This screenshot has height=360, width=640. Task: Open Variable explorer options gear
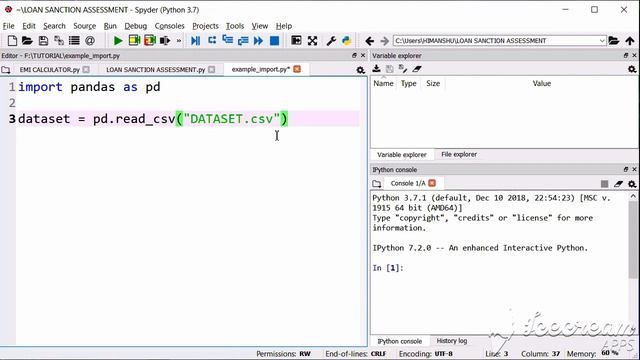click(632, 69)
